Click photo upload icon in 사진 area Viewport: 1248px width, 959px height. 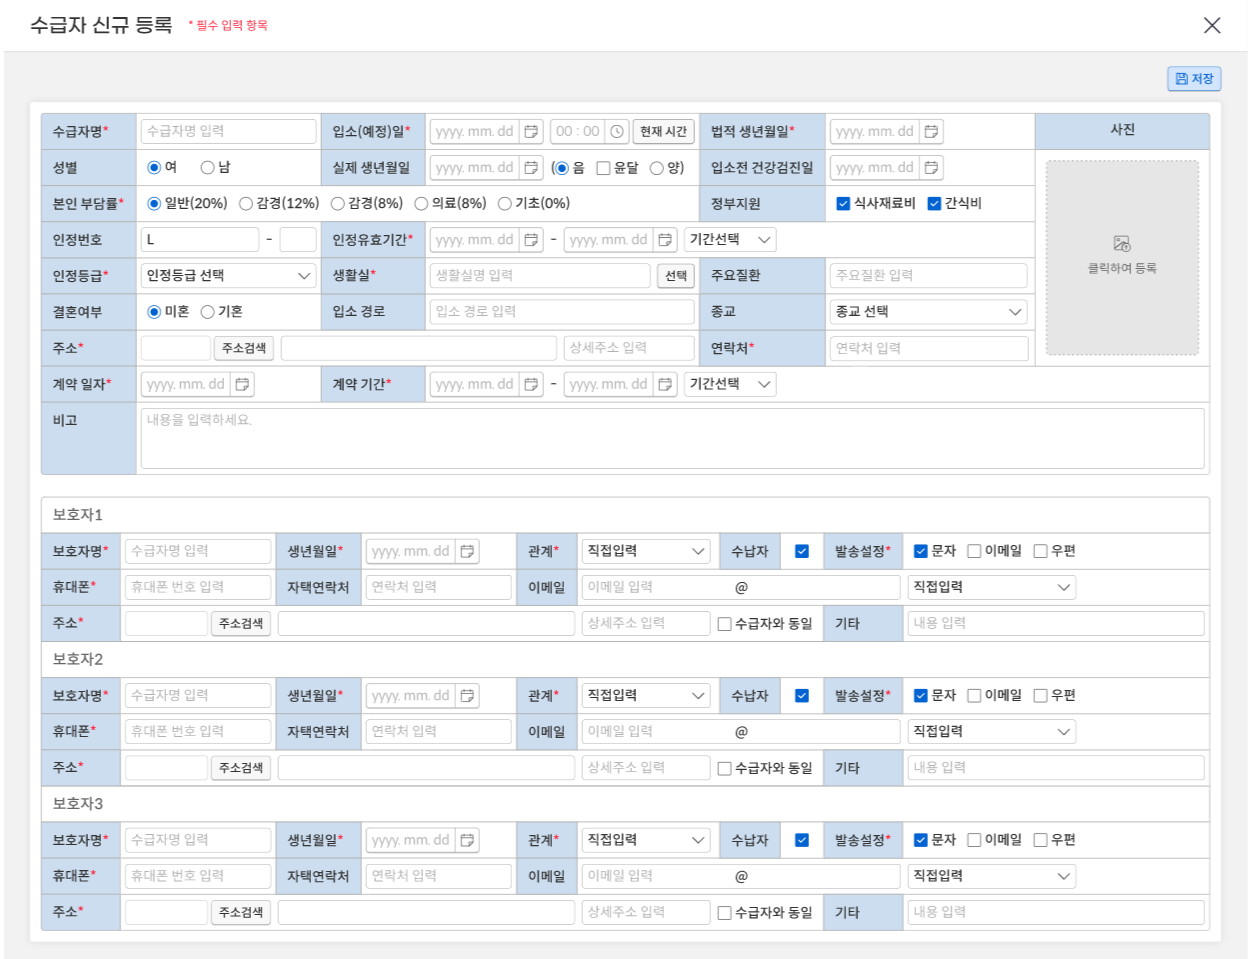(1122, 244)
